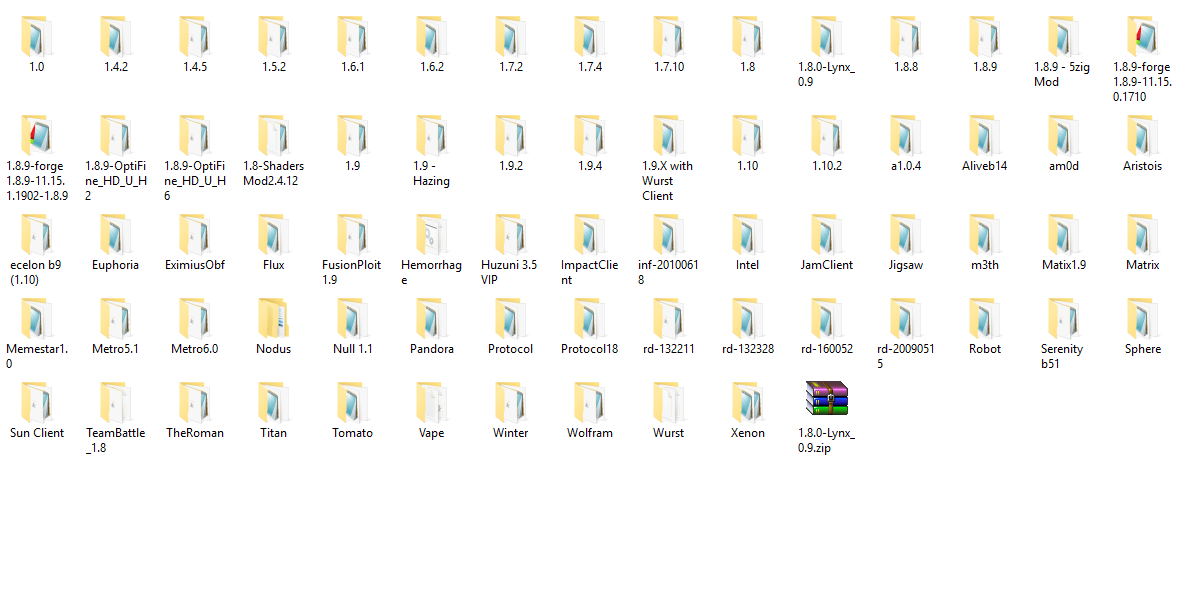The image size is (1186, 608).
Task: Click the Memestar1.0 folder icon
Action: pyautogui.click(x=36, y=318)
